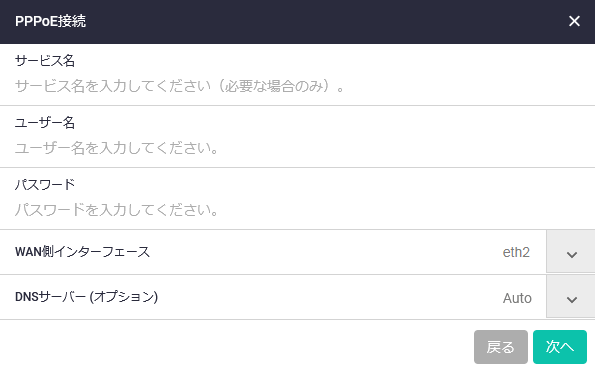Click the WAN側インターフェース label

point(82,252)
